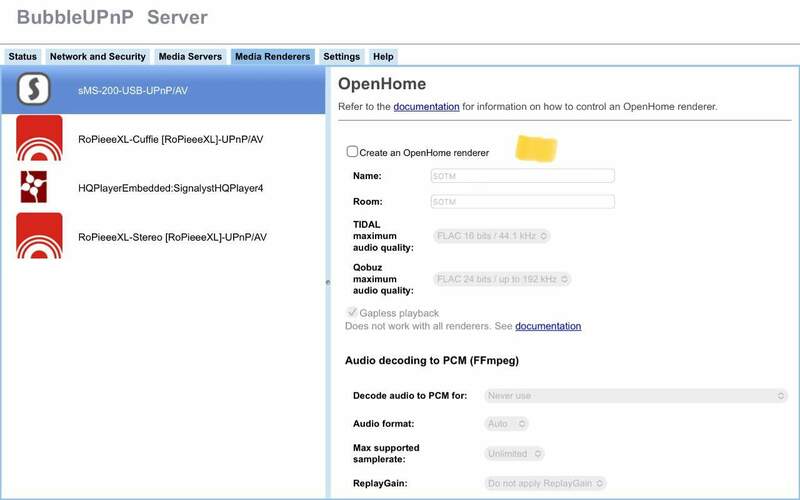Viewport: 800px width, 500px height.
Task: Open the Max supported samplerate dropdown
Action: [514, 454]
